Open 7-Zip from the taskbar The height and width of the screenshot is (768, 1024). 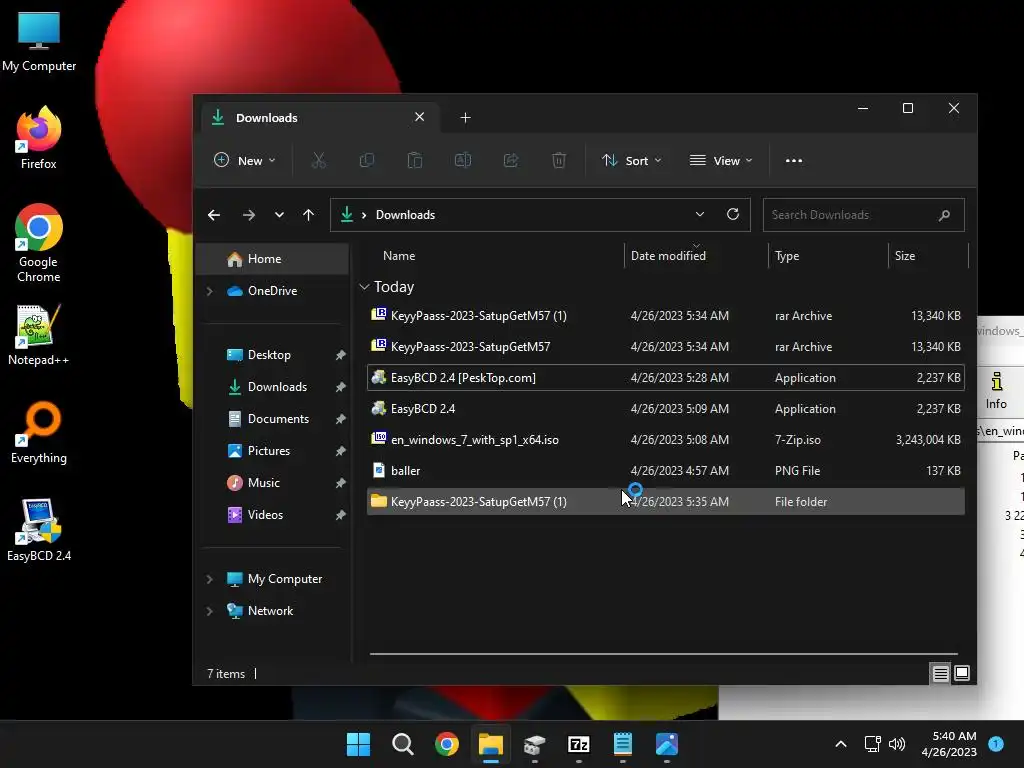[579, 744]
